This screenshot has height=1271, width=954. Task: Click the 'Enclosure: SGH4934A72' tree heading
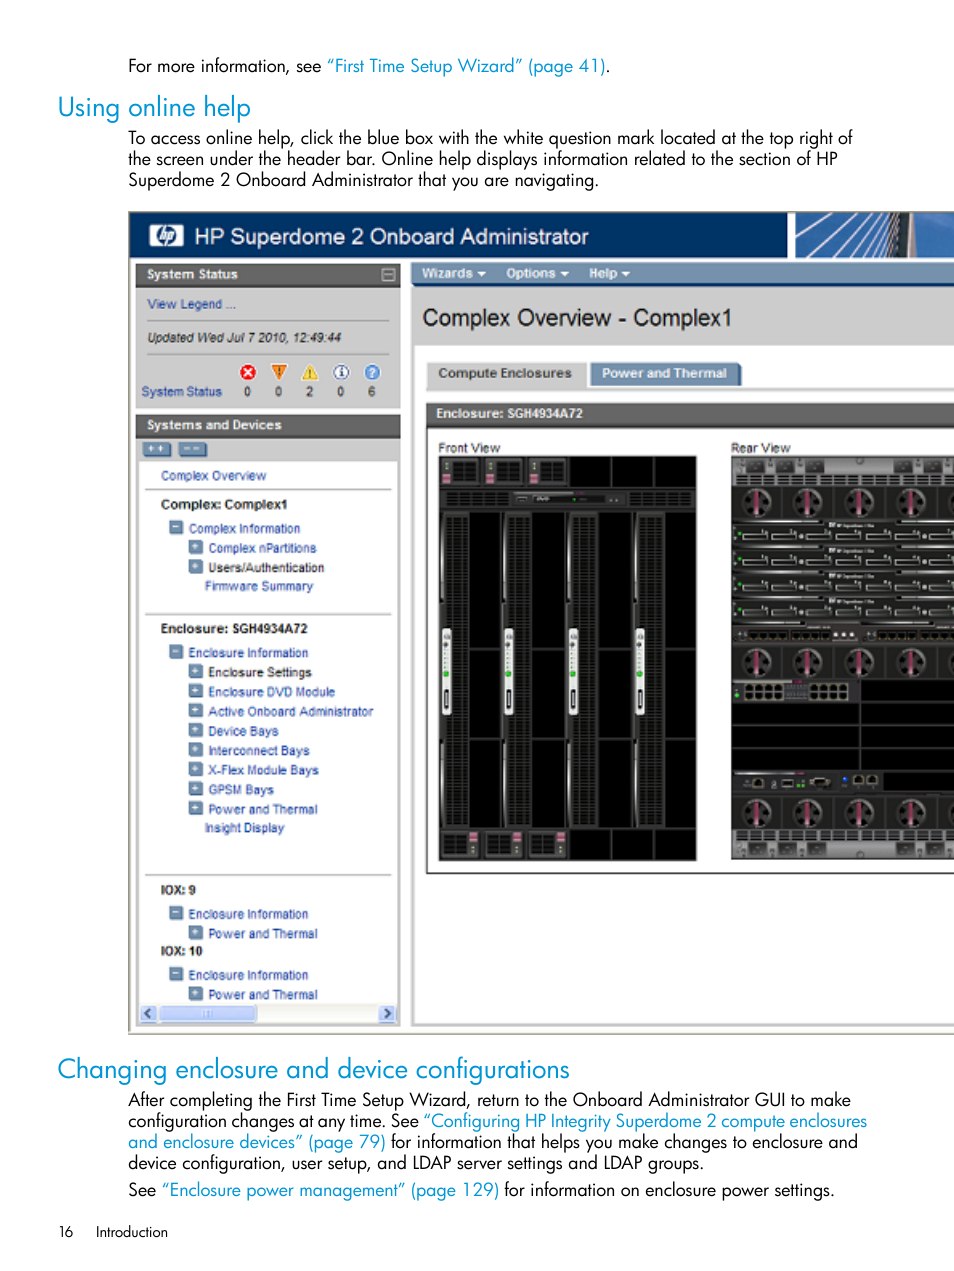pos(234,629)
